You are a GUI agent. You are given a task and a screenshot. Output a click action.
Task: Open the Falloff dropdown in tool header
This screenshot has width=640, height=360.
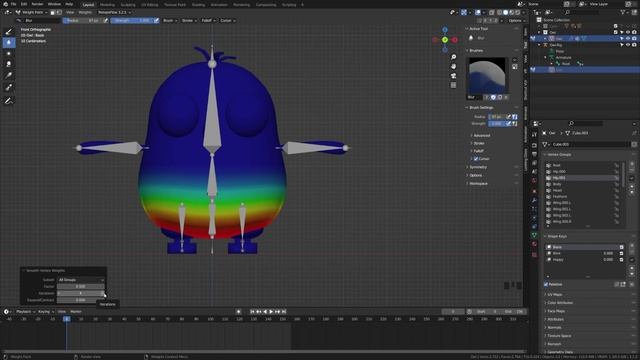[x=208, y=20]
